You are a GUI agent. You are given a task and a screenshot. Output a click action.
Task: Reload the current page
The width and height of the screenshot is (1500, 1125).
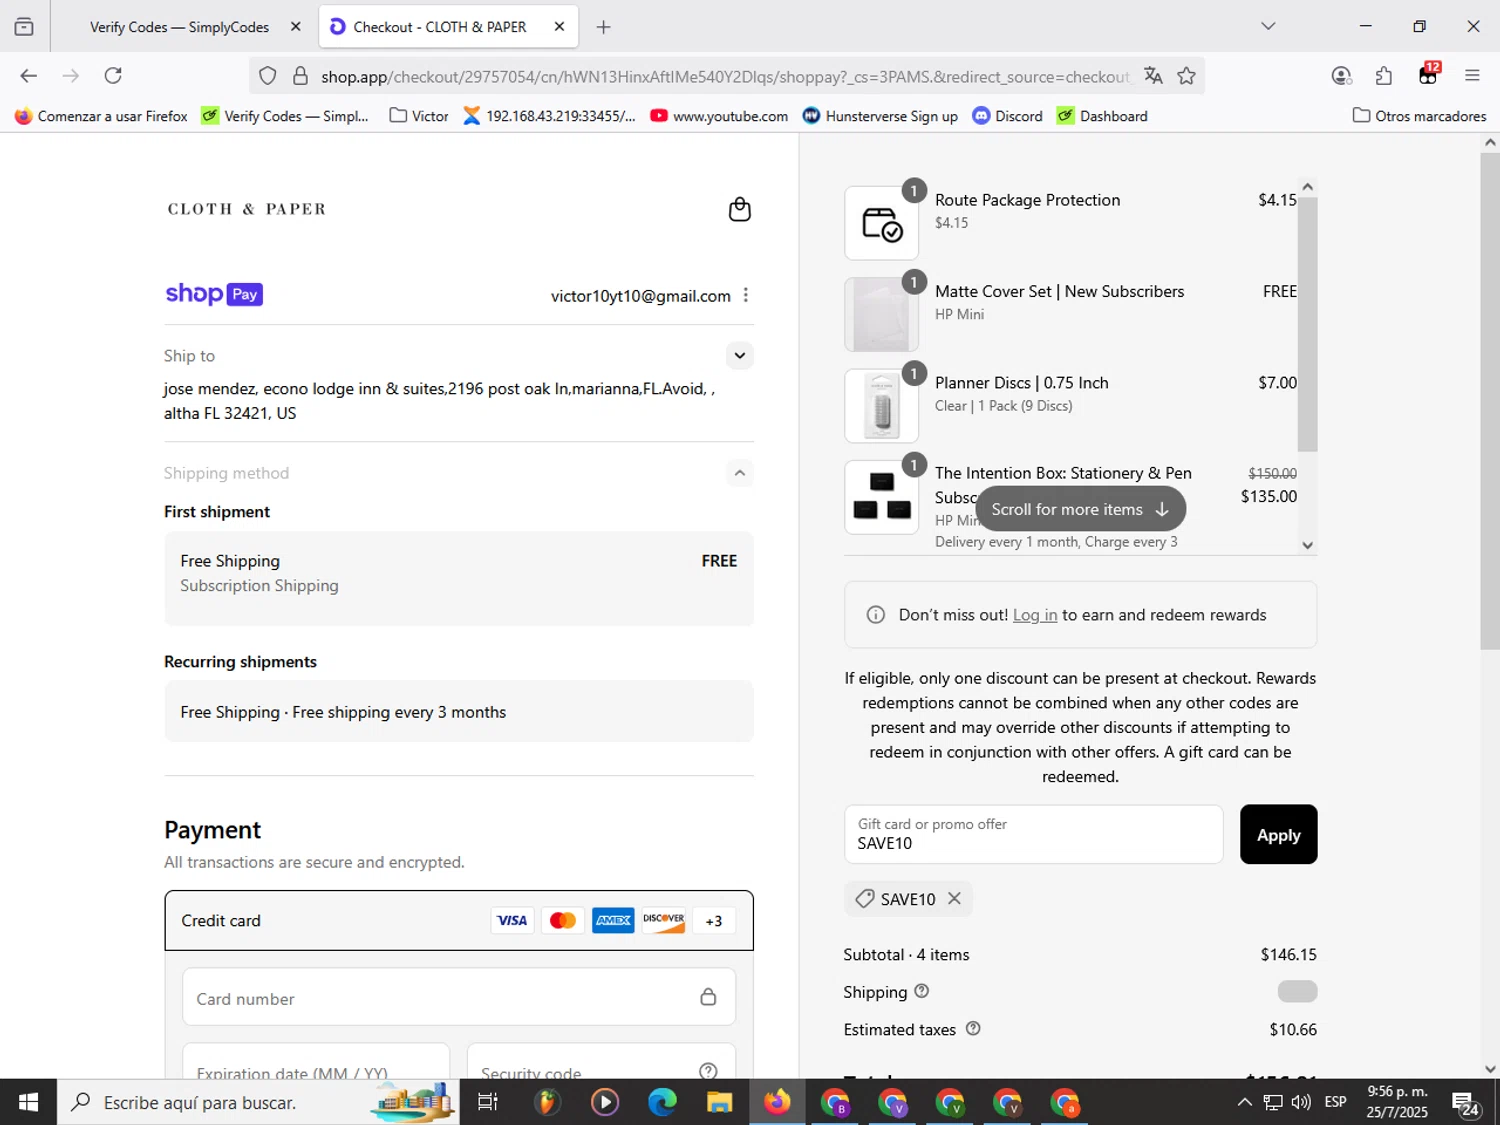[x=113, y=76]
